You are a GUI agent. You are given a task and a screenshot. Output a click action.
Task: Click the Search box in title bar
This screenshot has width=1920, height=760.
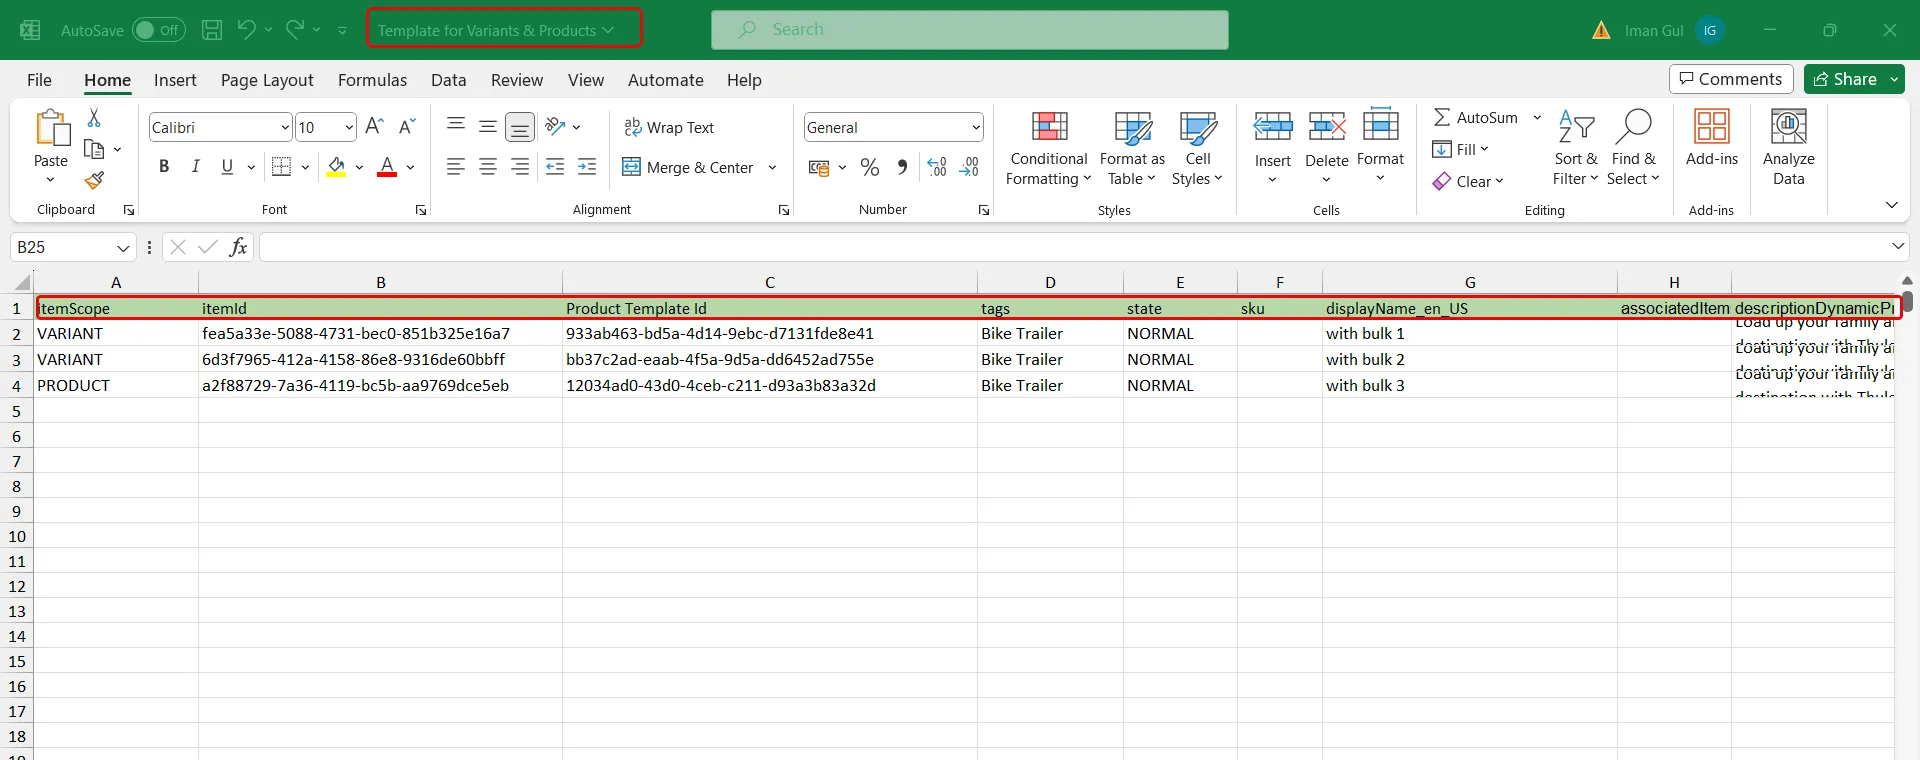coord(970,30)
